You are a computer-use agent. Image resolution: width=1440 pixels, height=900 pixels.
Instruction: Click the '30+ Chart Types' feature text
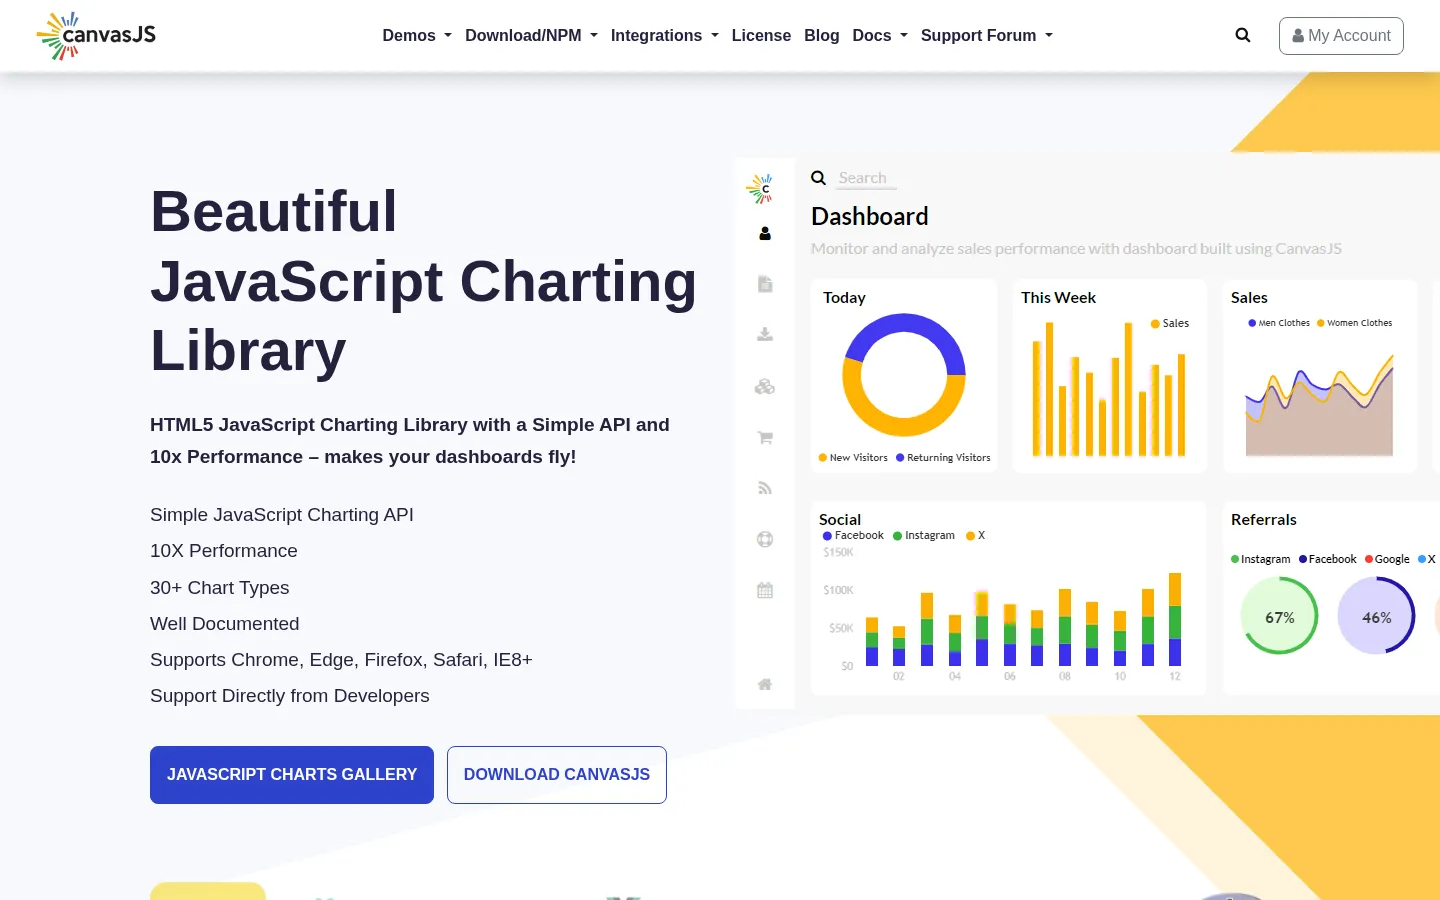point(220,588)
